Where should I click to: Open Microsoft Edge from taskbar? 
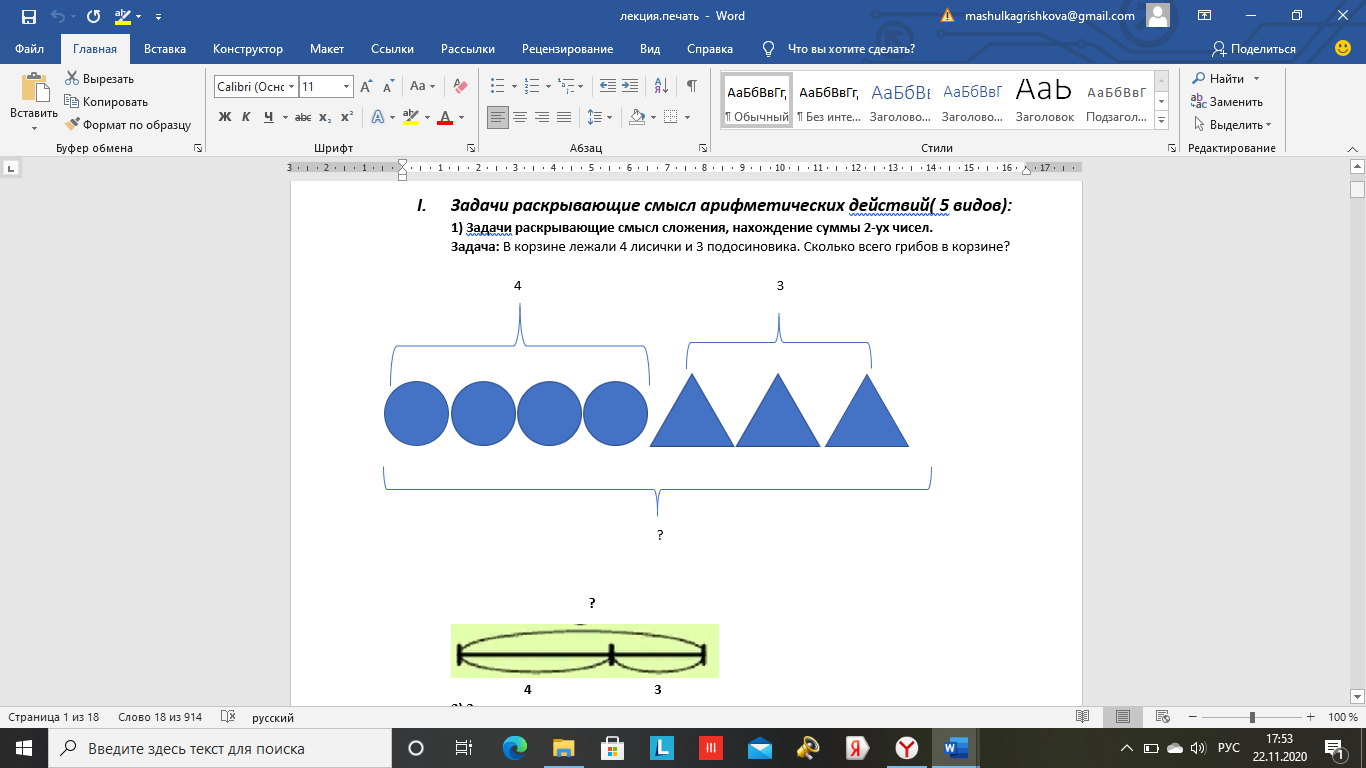pyautogui.click(x=514, y=748)
